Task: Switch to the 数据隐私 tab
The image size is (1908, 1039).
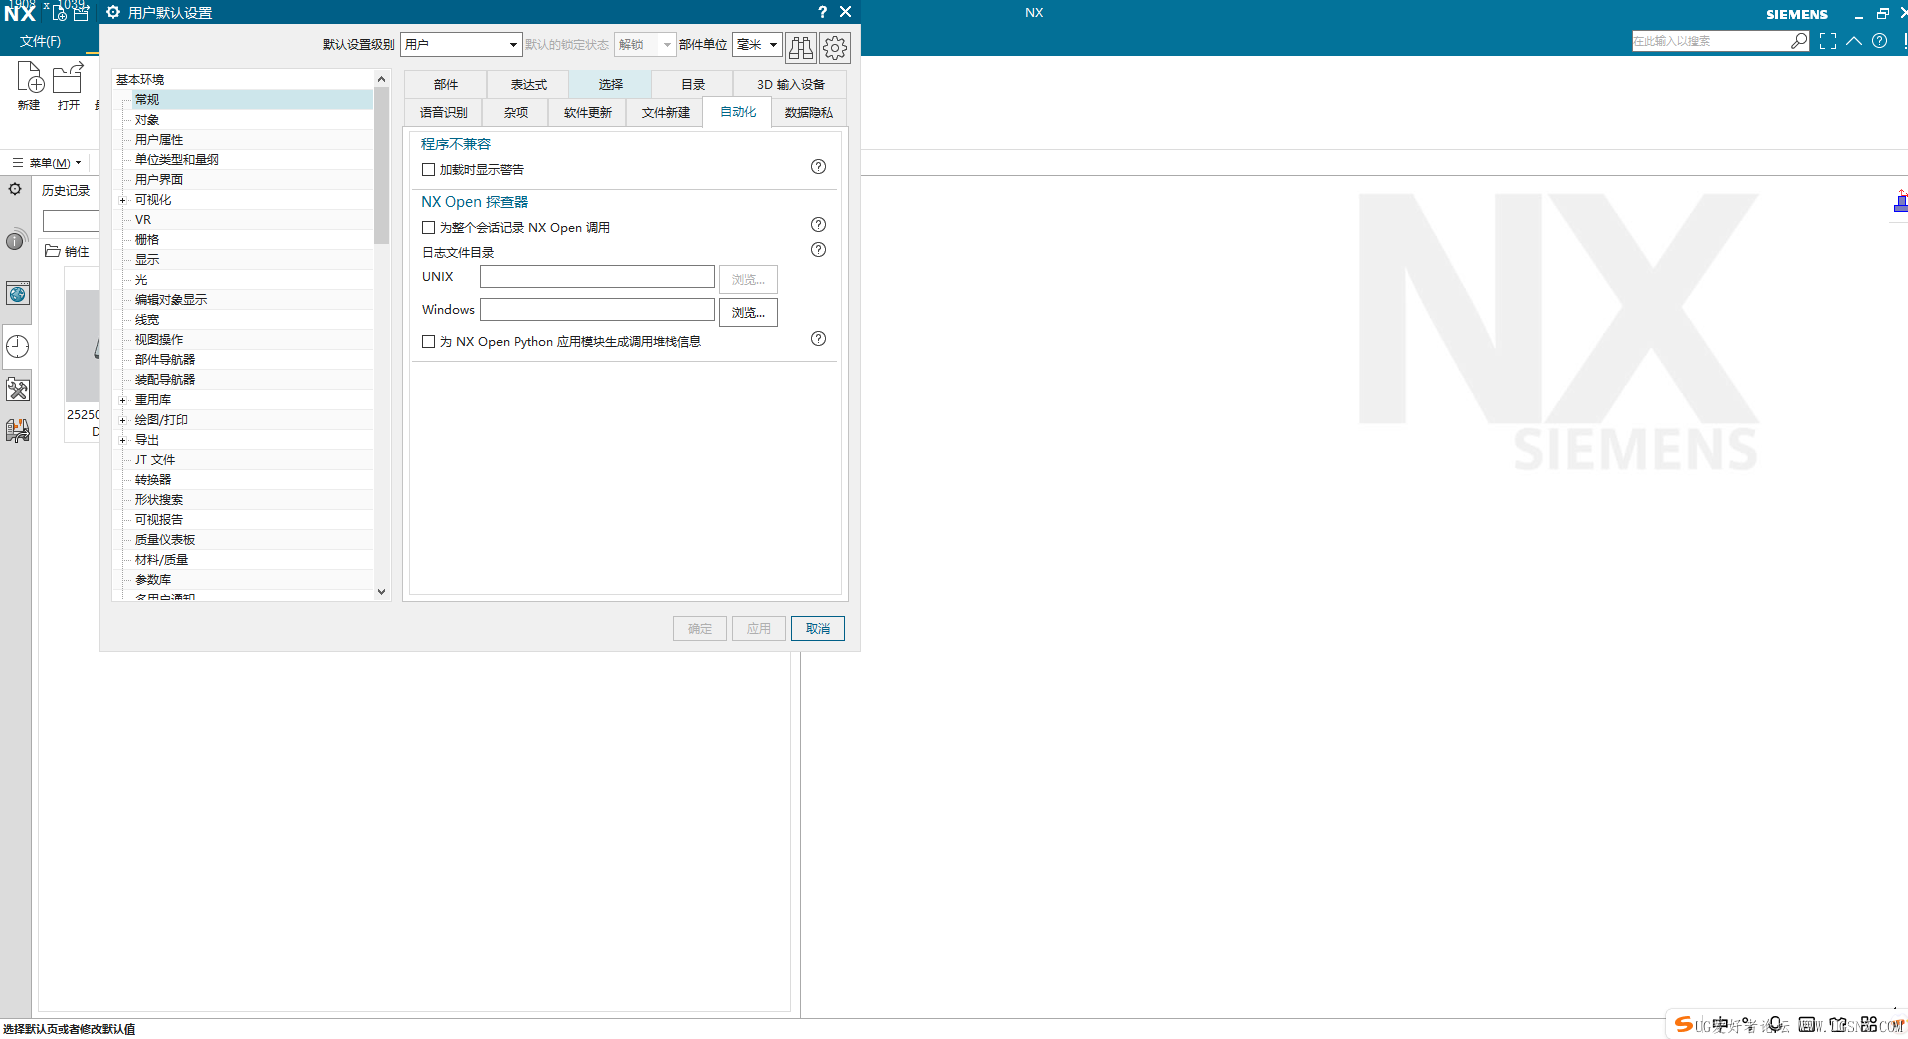Action: click(x=809, y=113)
